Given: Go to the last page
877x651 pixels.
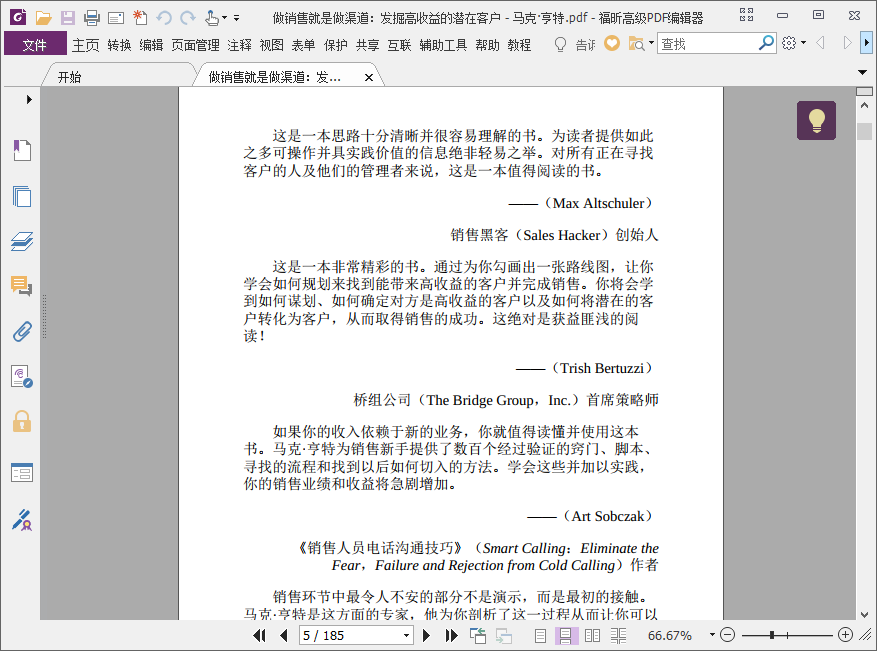Looking at the screenshot, I should tap(451, 635).
